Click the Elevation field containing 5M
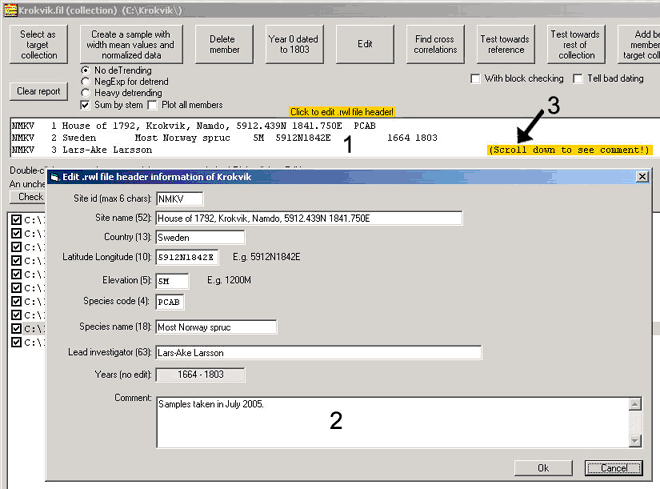This screenshot has width=660, height=489. [172, 281]
